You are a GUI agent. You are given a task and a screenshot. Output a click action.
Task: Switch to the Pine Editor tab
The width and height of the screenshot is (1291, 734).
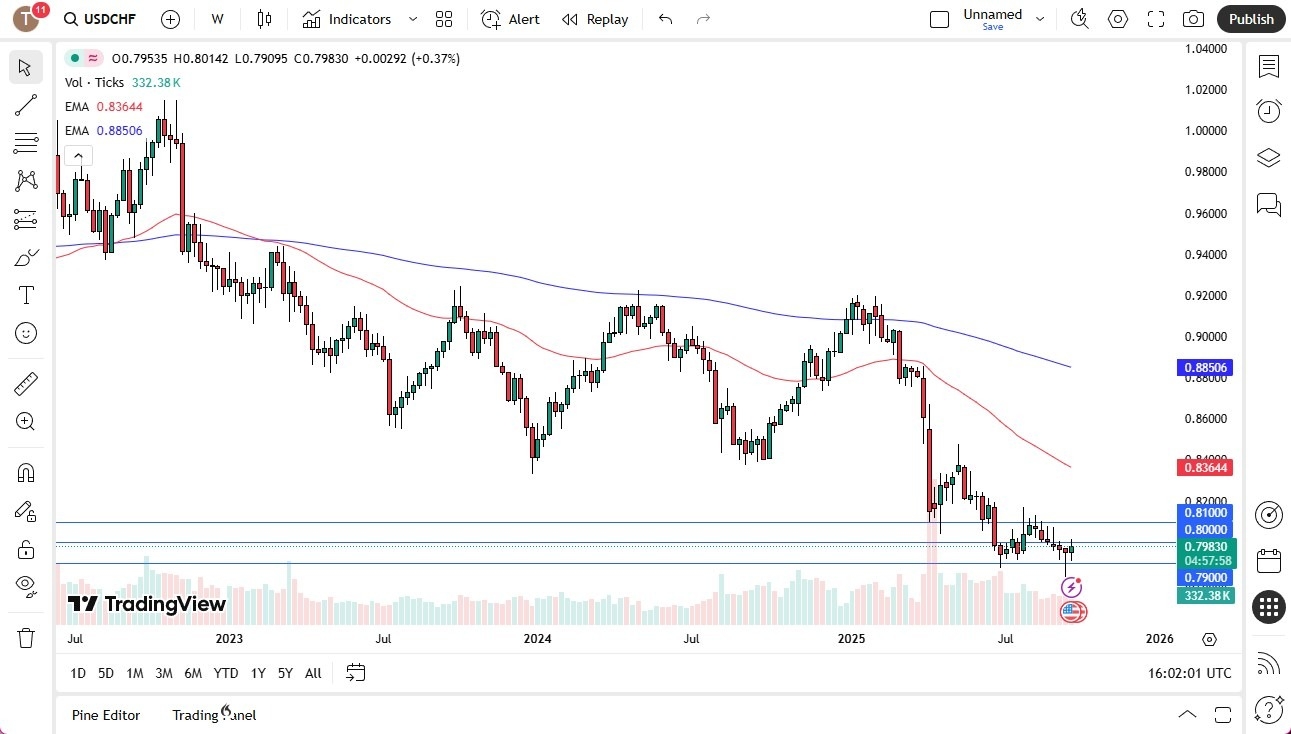pos(105,714)
